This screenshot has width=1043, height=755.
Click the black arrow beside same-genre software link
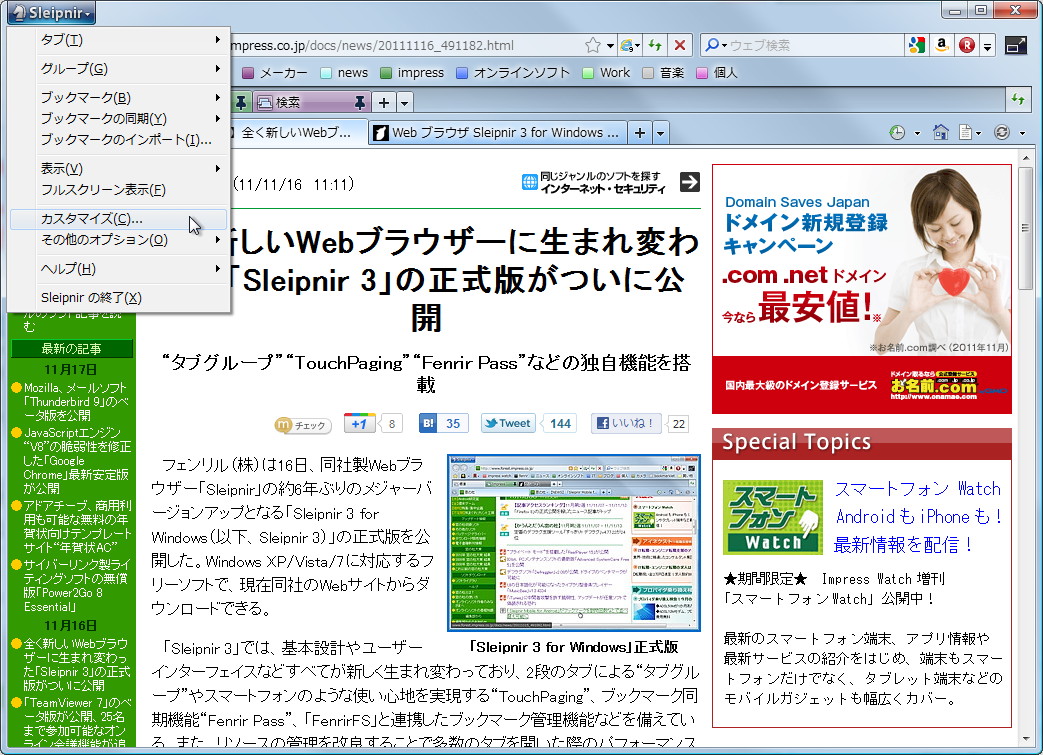point(690,182)
